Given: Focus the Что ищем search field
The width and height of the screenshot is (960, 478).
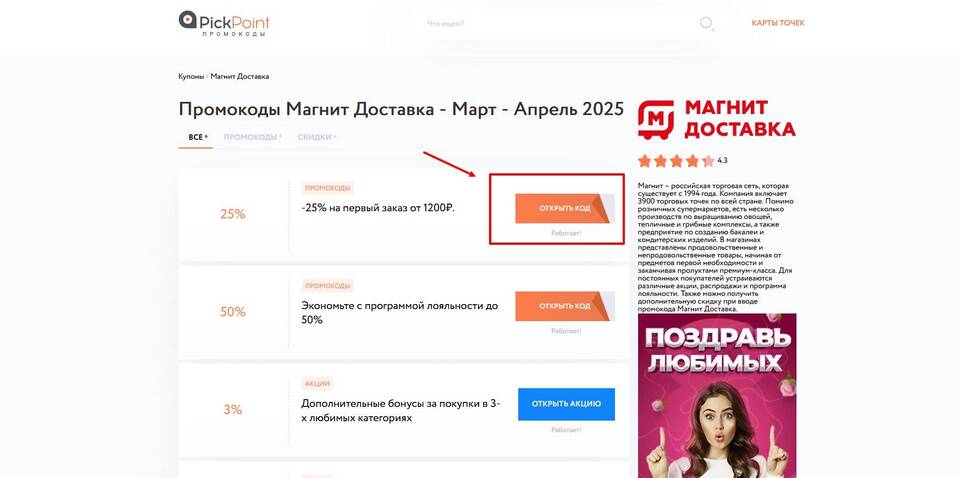Looking at the screenshot, I should [x=560, y=23].
